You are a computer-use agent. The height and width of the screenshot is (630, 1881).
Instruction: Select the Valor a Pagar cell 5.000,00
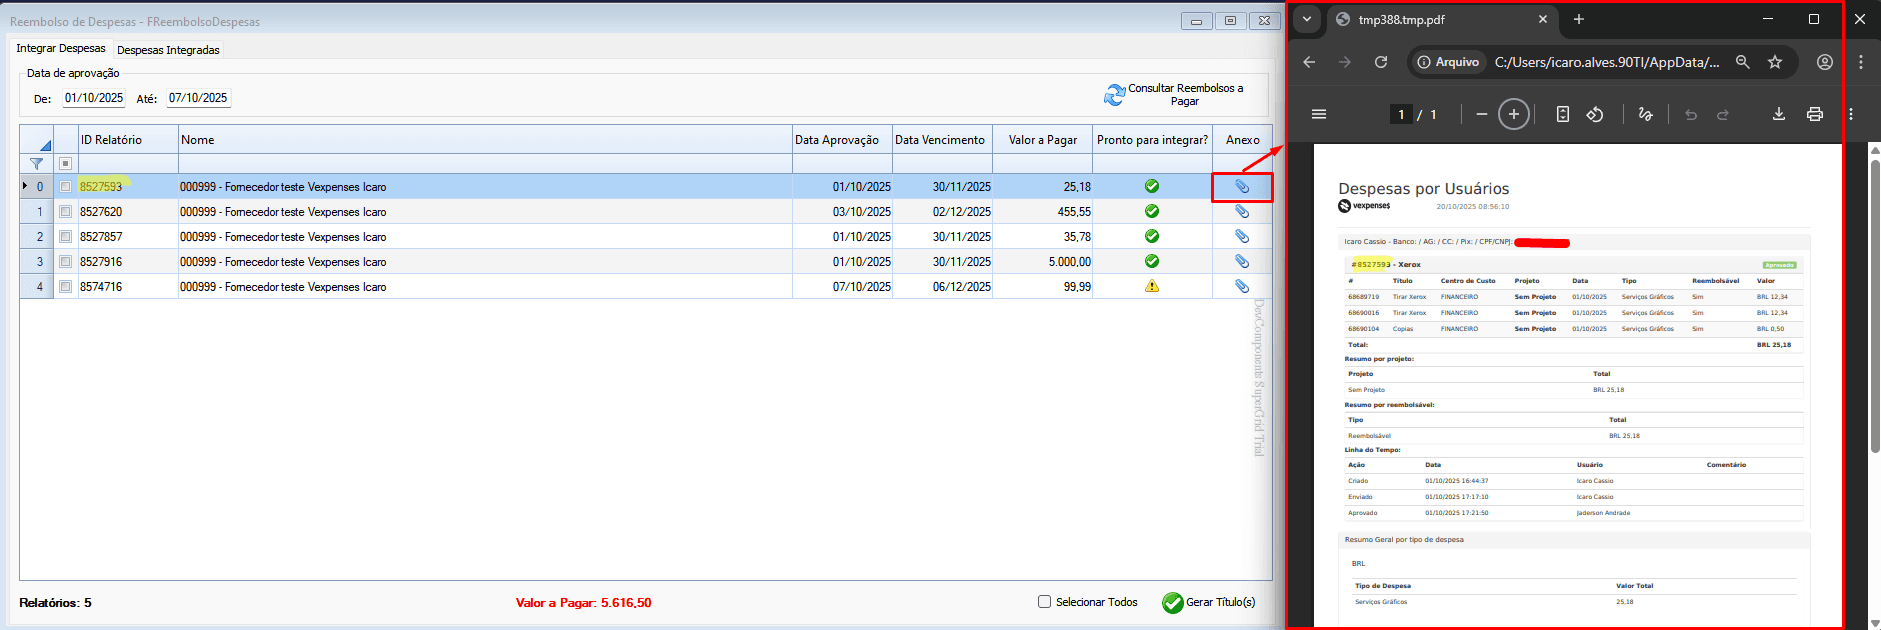tap(1042, 261)
